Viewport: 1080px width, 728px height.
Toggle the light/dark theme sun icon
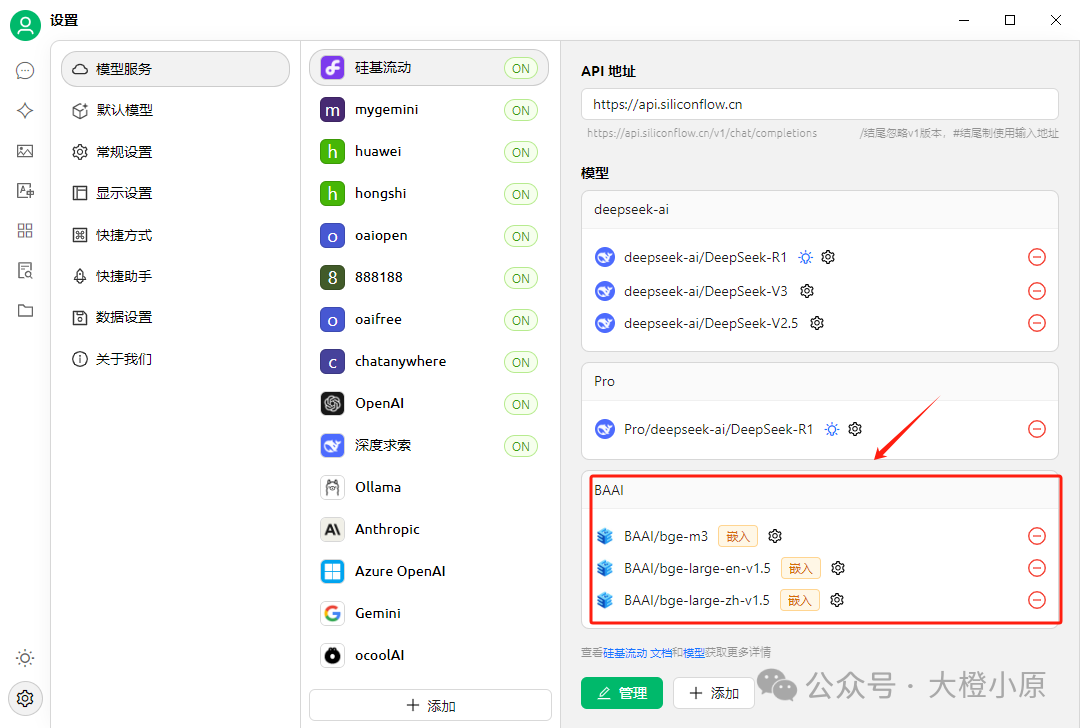point(25,658)
